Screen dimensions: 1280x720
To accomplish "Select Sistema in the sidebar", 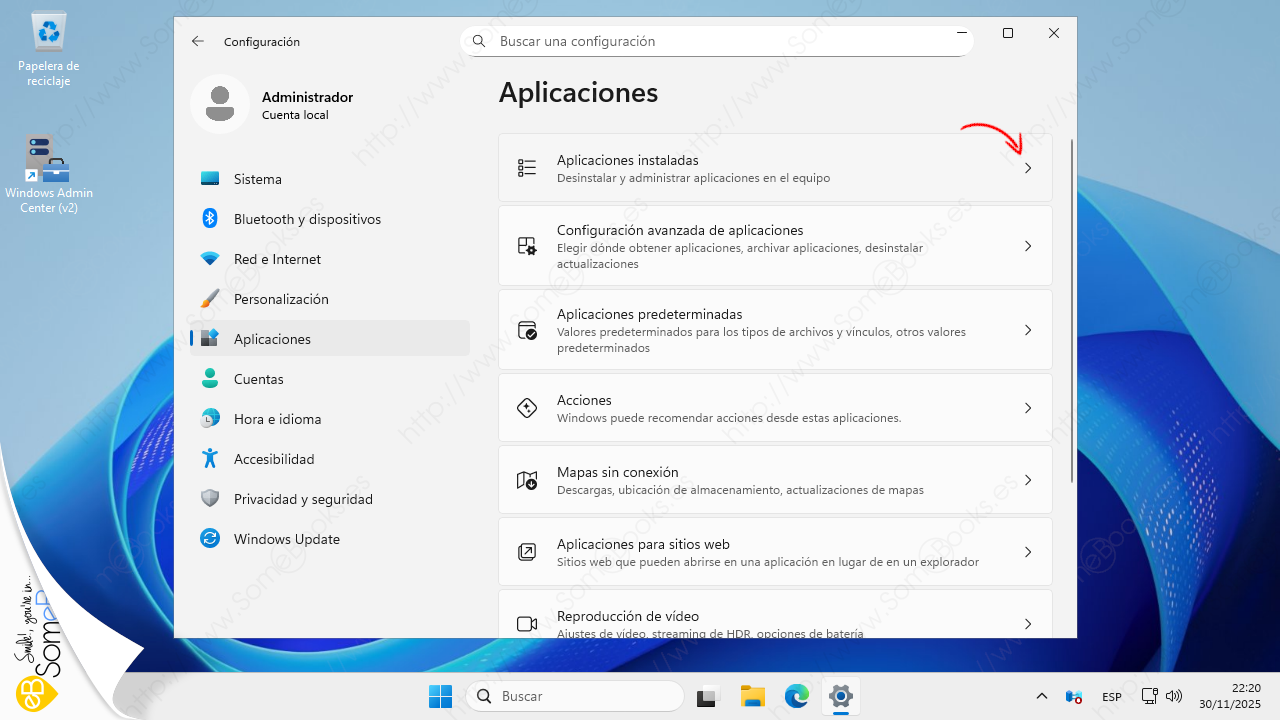I will pyautogui.click(x=258, y=179).
